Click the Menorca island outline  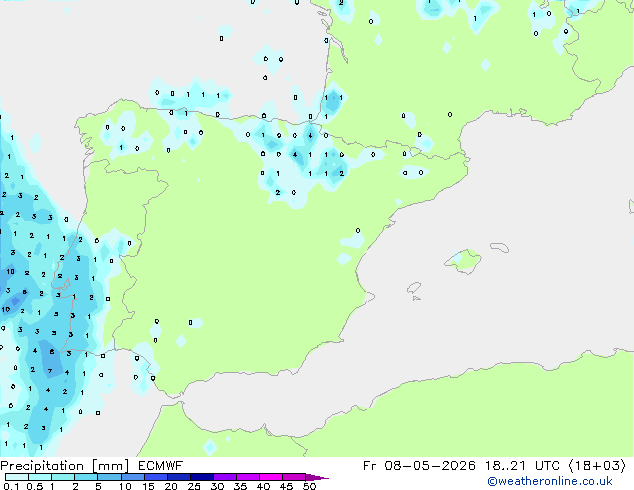pos(500,247)
